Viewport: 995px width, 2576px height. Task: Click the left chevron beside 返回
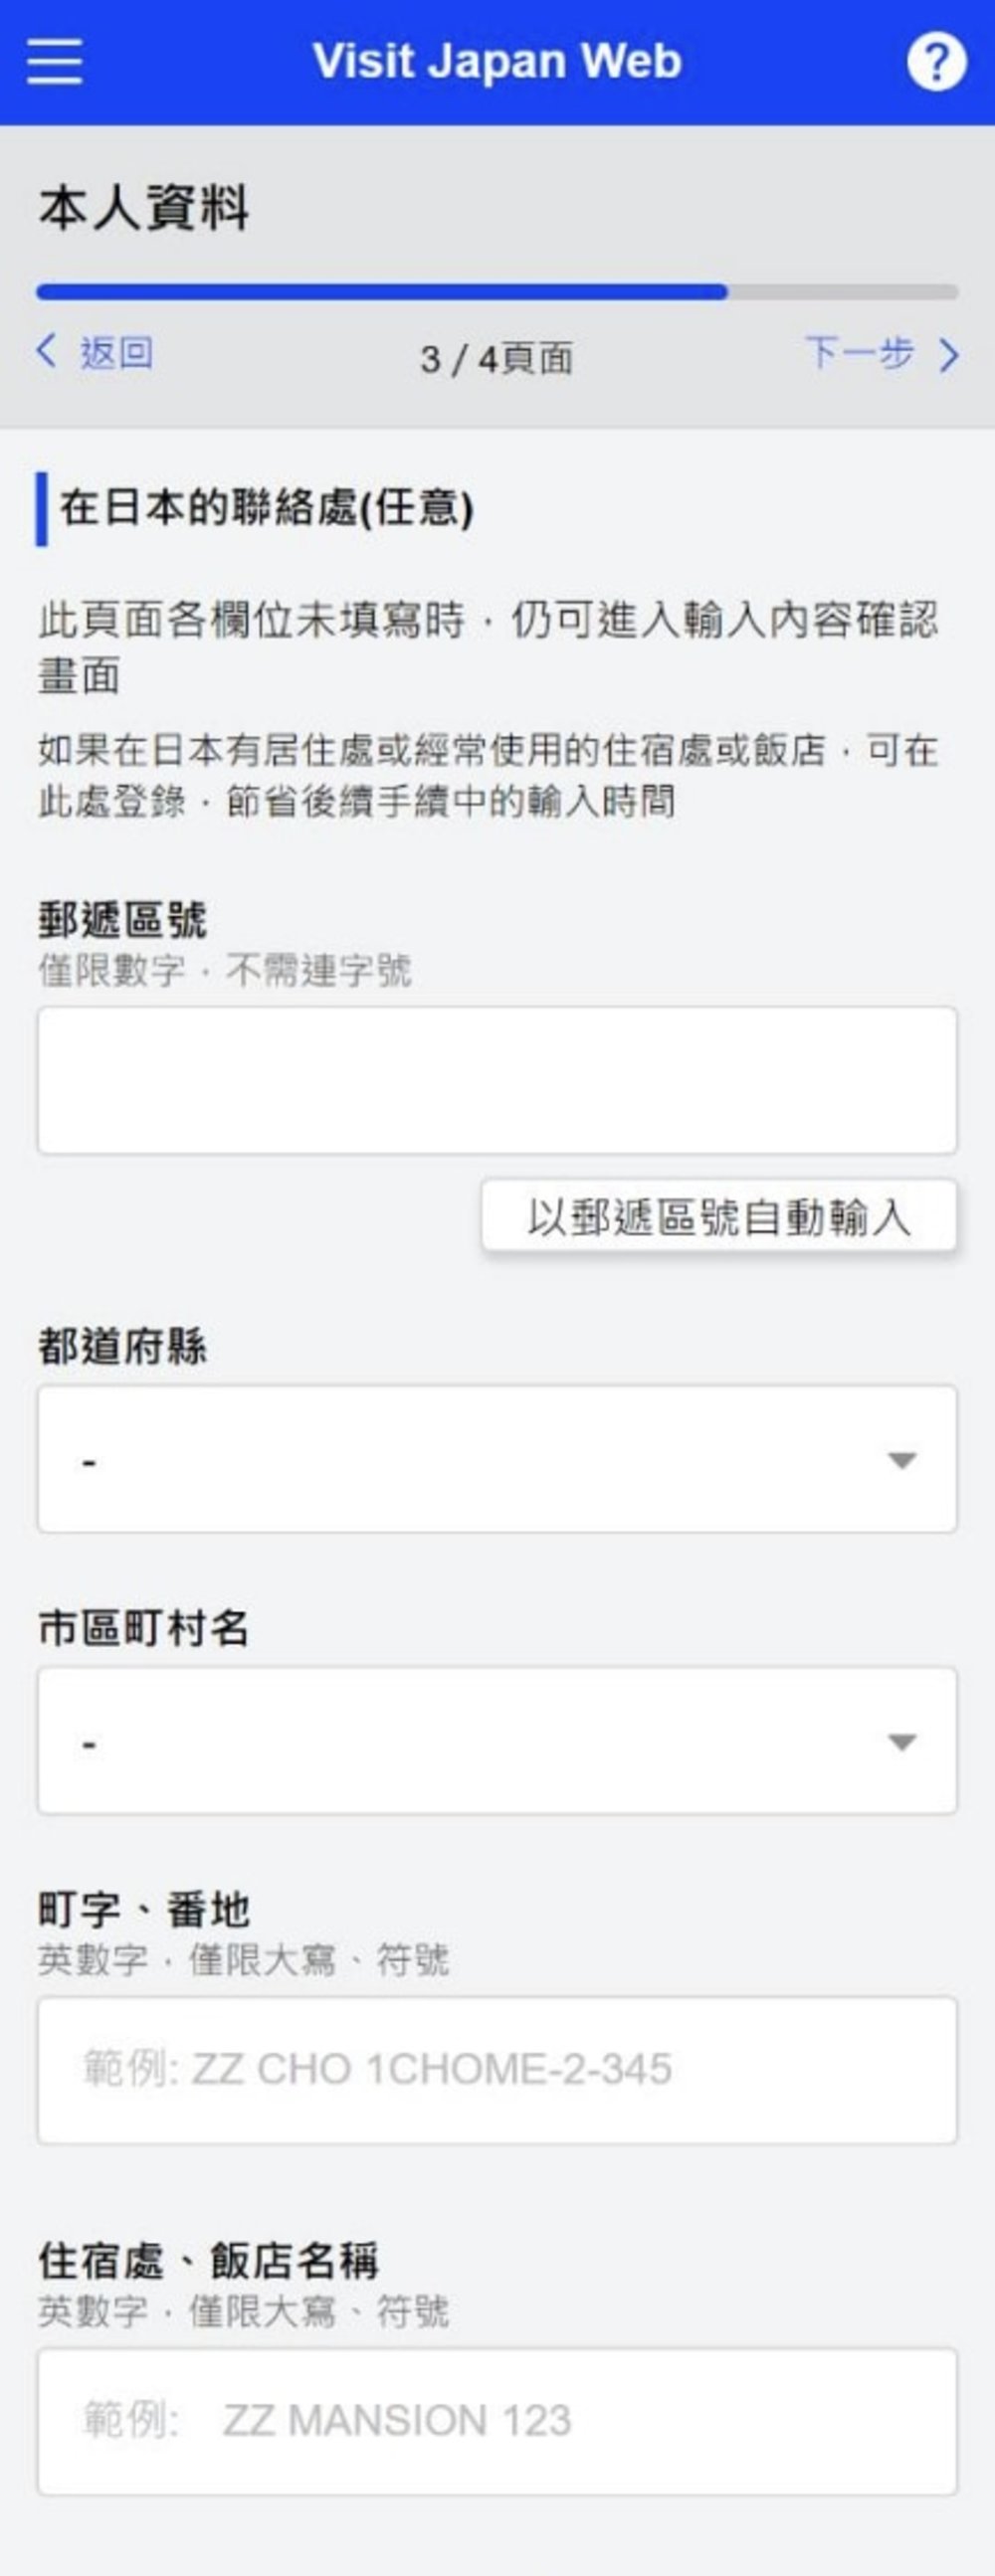click(45, 355)
